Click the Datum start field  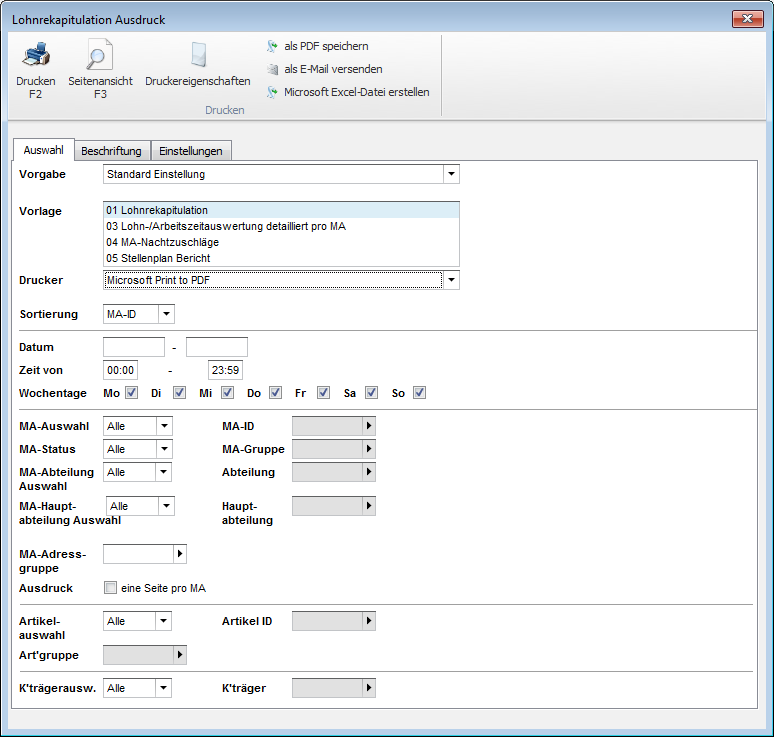click(134, 347)
